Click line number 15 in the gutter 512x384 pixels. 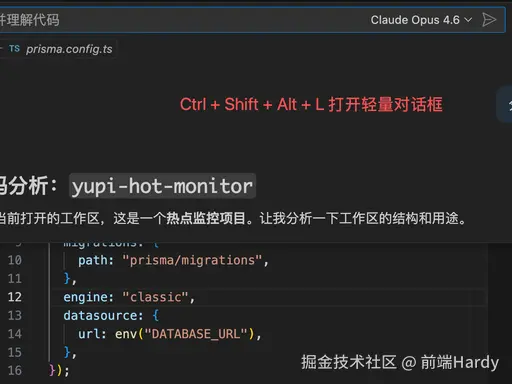point(15,352)
